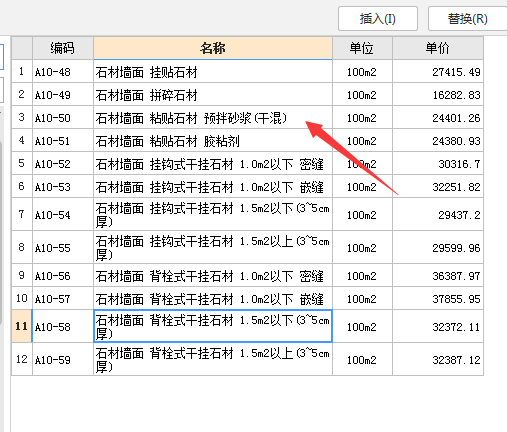507x432 pixels.
Task: Click 100m2 unit cell in A10-48 row
Action: (x=362, y=72)
